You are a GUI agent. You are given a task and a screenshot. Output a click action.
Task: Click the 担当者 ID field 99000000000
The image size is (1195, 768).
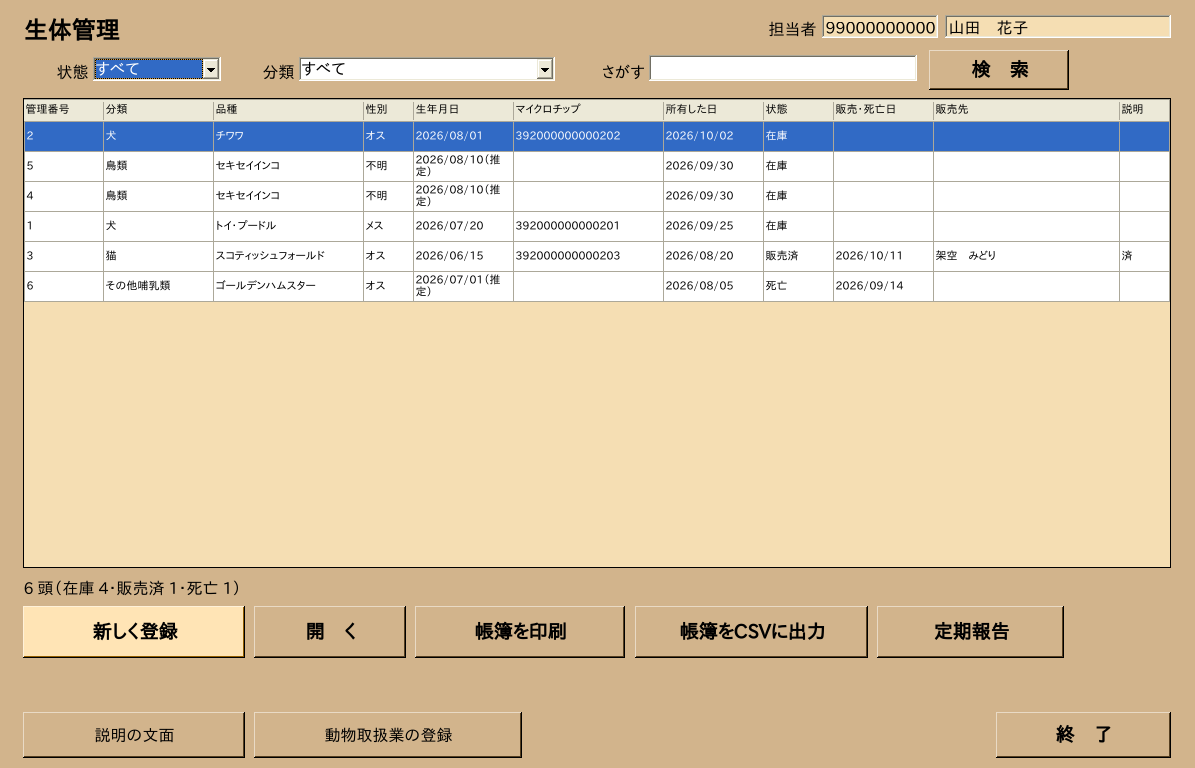pos(880,27)
